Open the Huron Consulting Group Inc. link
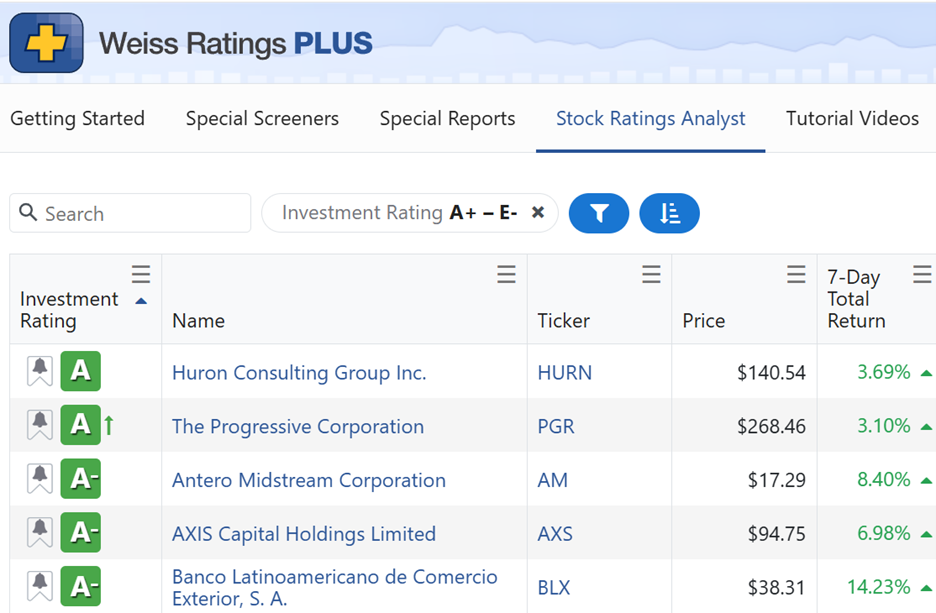936x613 pixels. point(299,373)
